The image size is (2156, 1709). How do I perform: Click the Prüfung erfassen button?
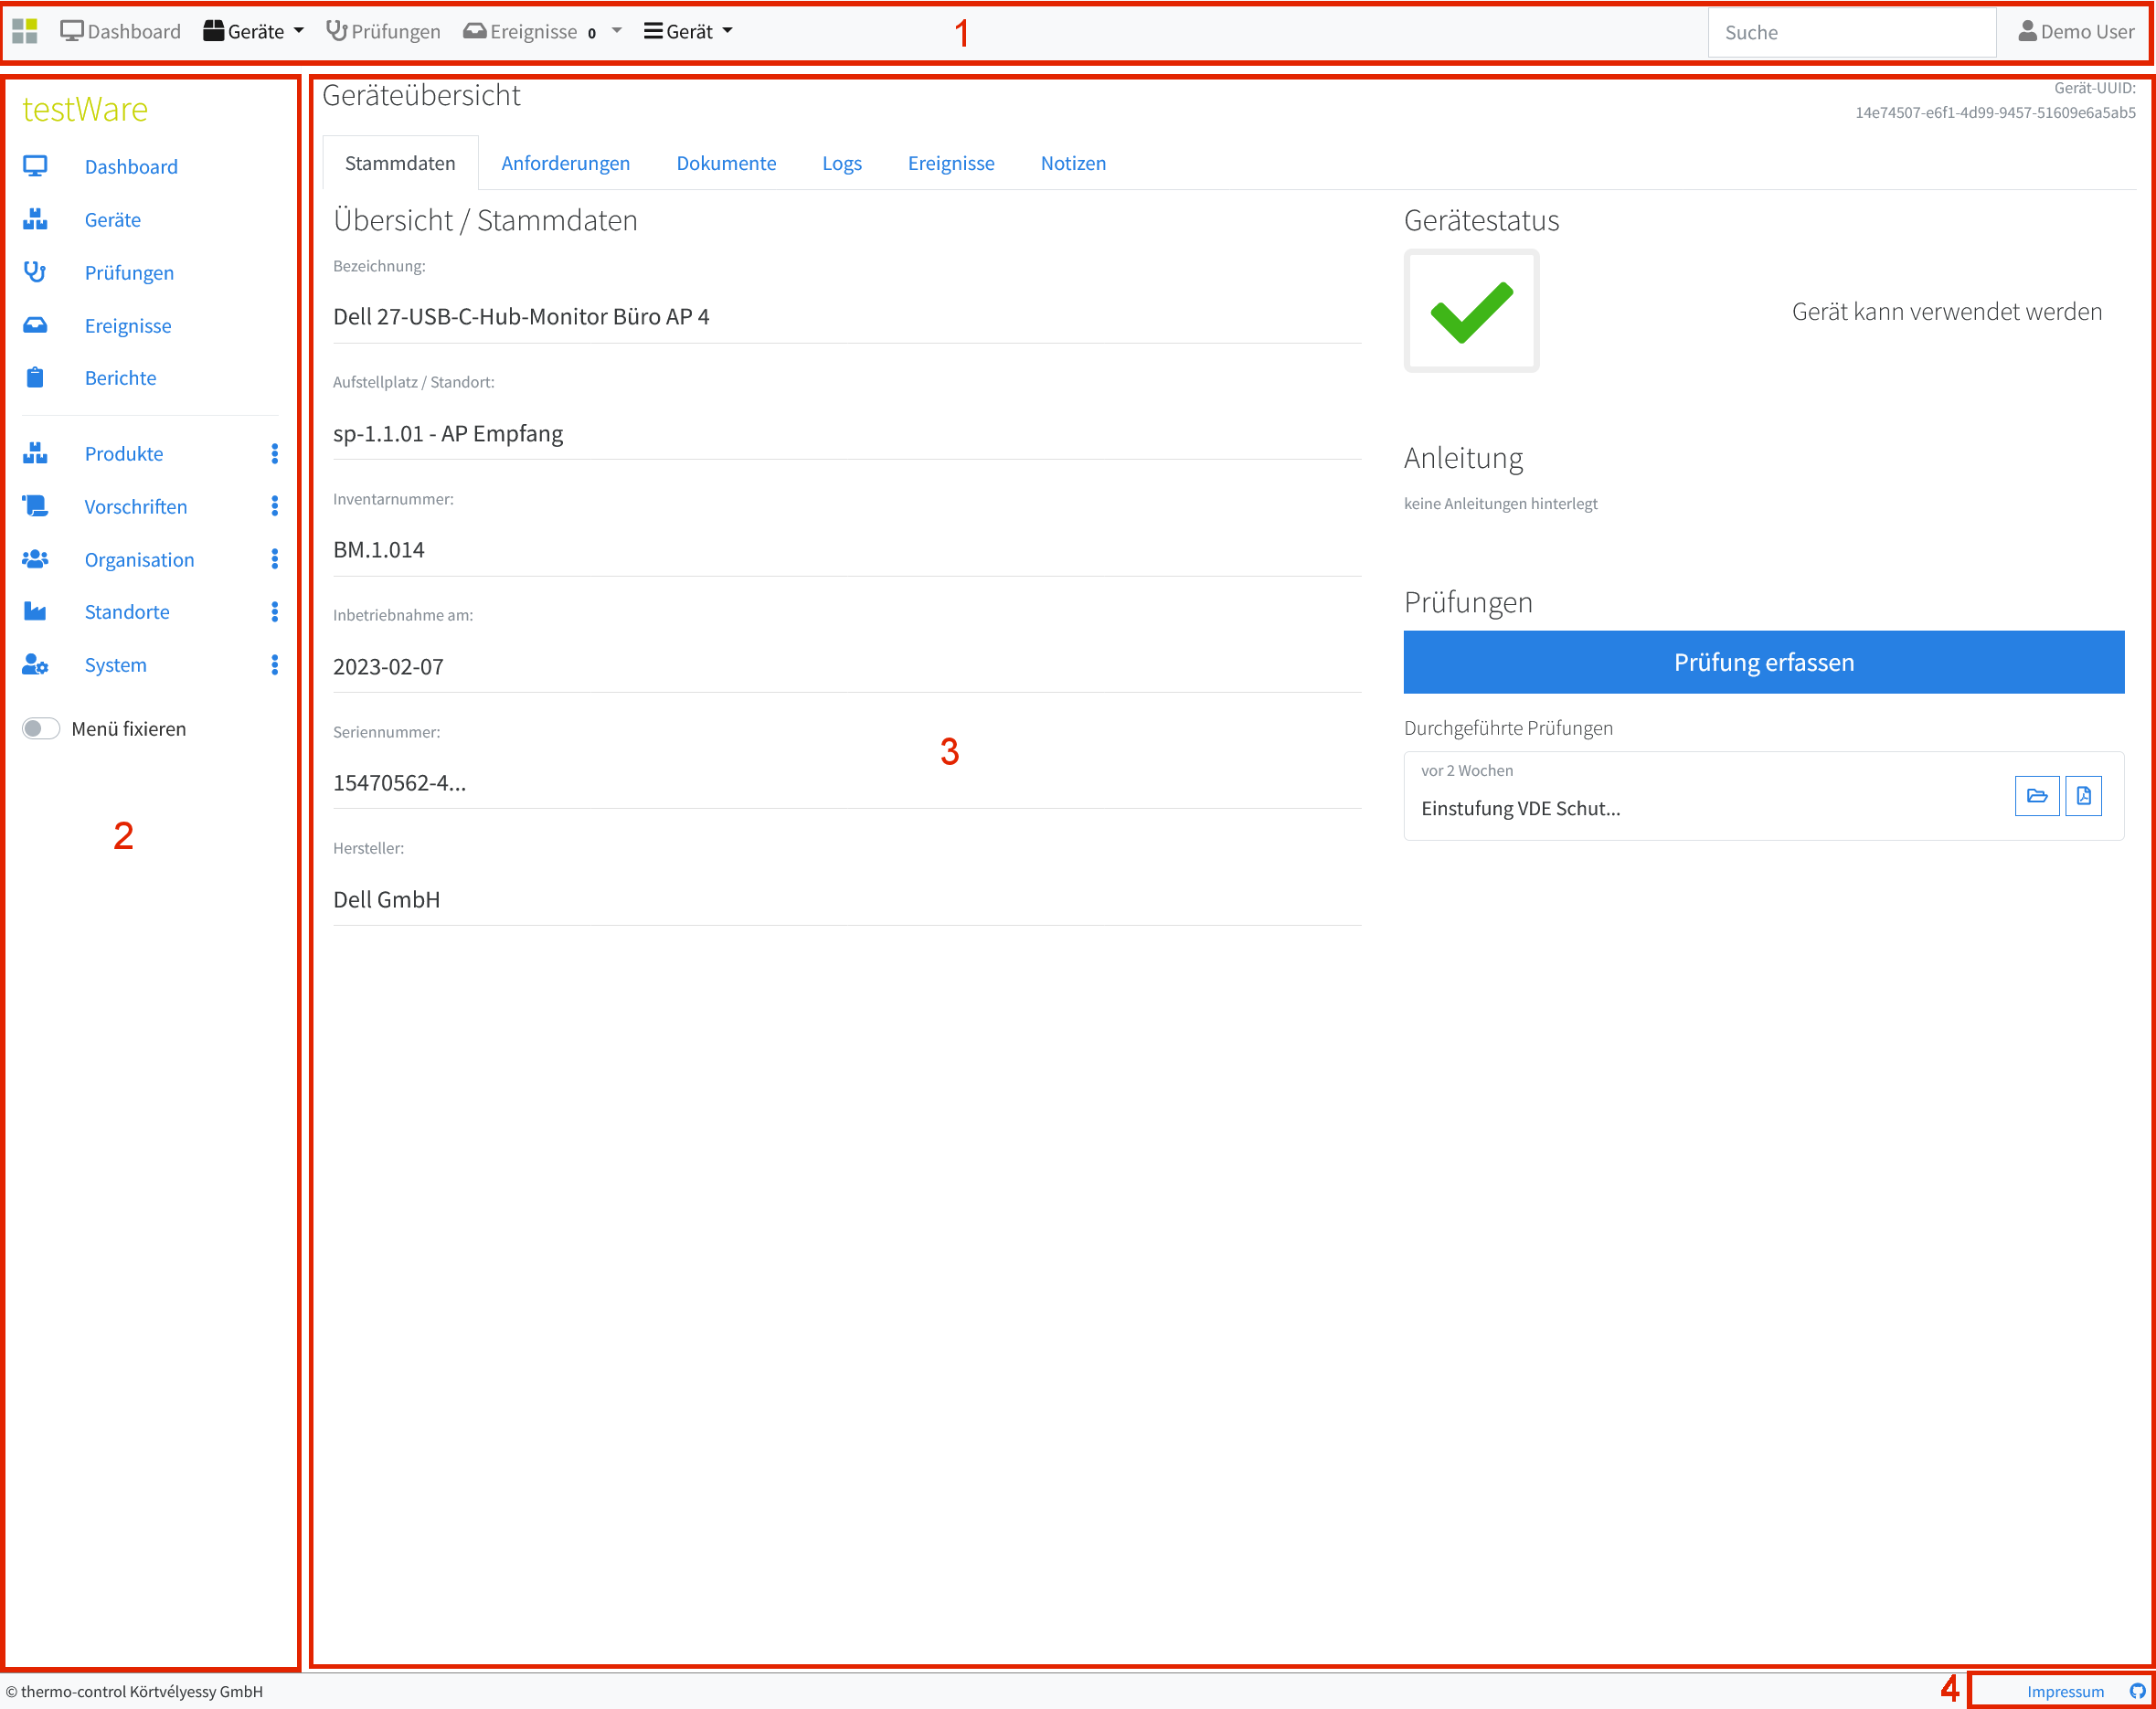[x=1763, y=662]
